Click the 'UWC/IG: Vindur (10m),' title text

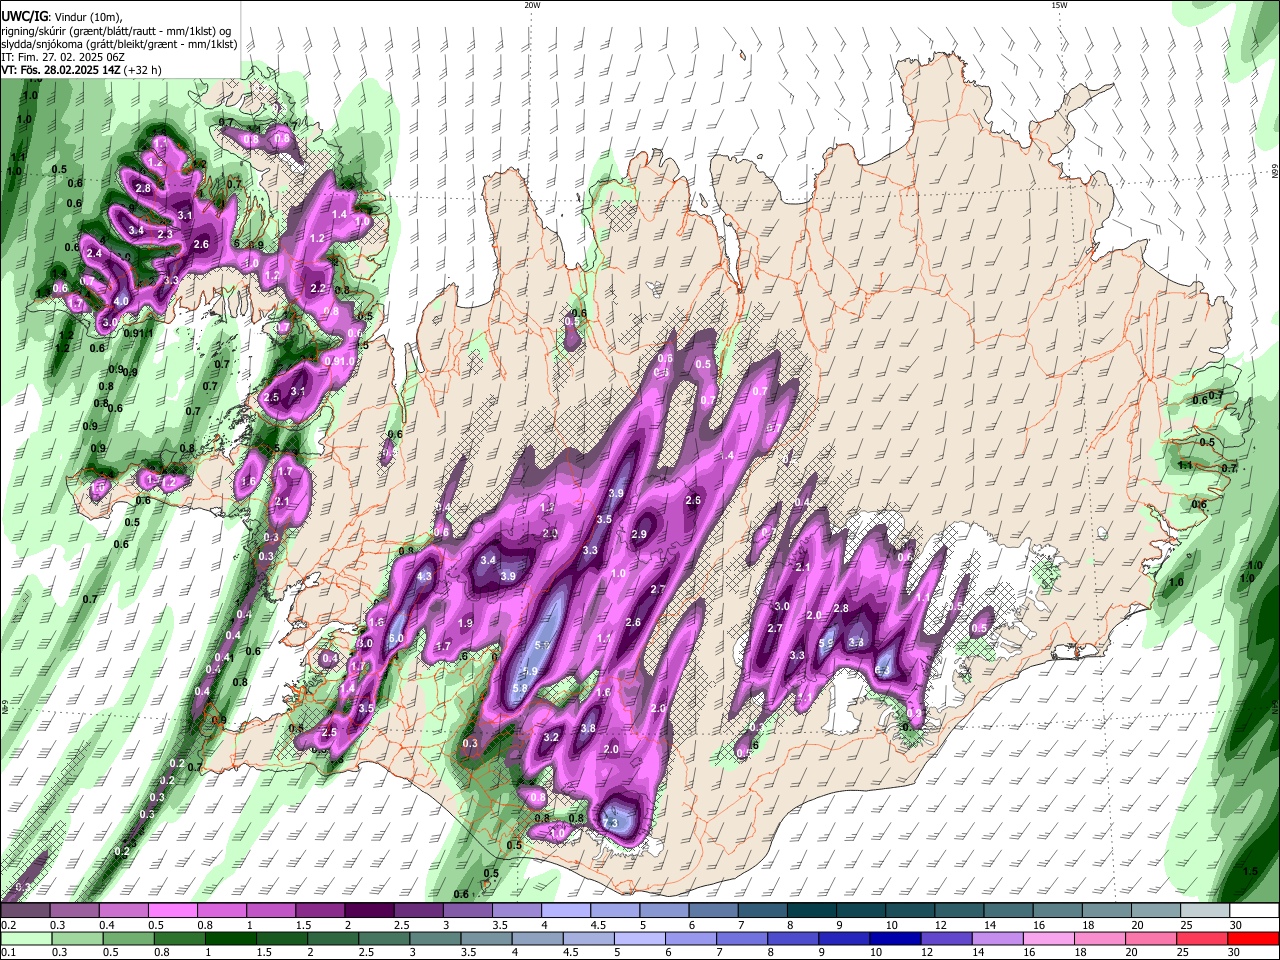(61, 16)
